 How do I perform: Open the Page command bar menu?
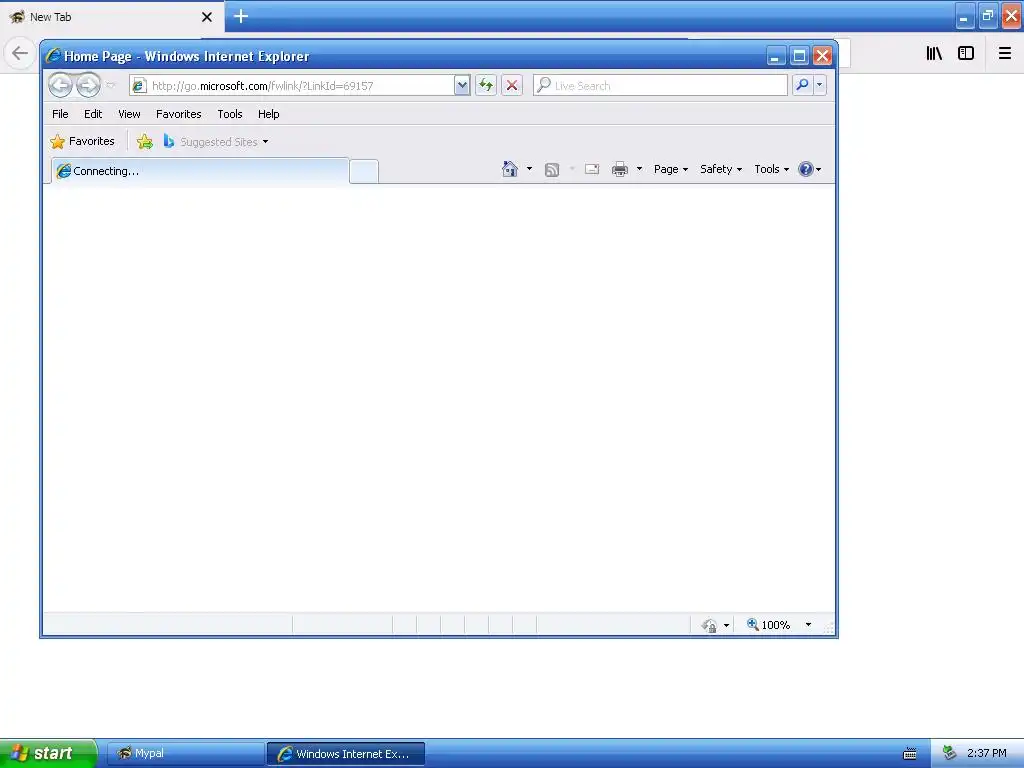[x=671, y=169]
